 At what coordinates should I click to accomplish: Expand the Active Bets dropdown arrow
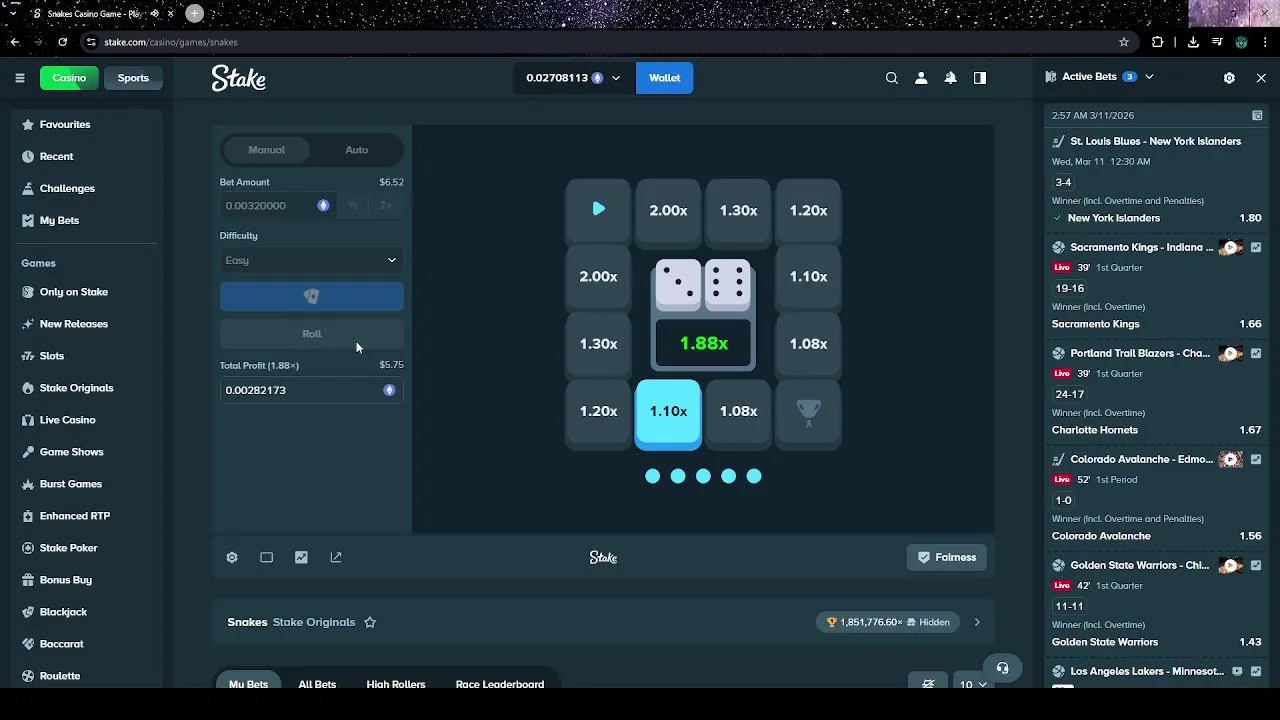pos(1149,77)
